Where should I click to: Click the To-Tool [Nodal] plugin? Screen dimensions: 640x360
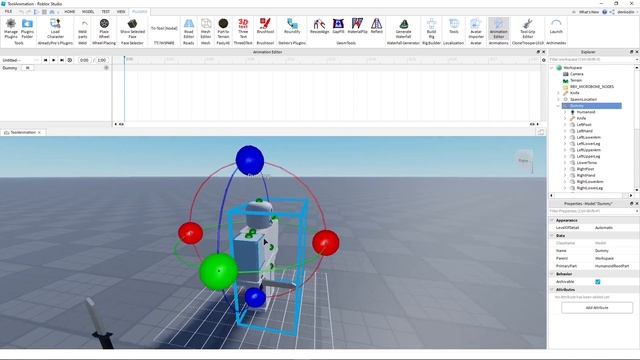click(164, 28)
